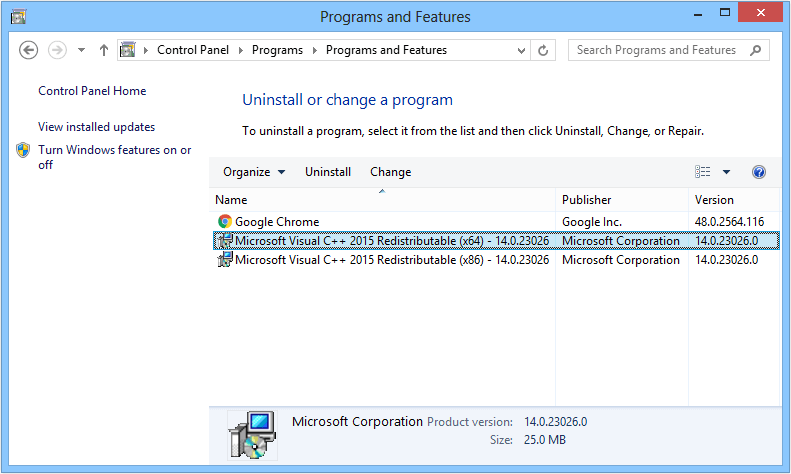Viewport: 791px width, 474px height.
Task: Go up one level with up arrow
Action: (x=104, y=50)
